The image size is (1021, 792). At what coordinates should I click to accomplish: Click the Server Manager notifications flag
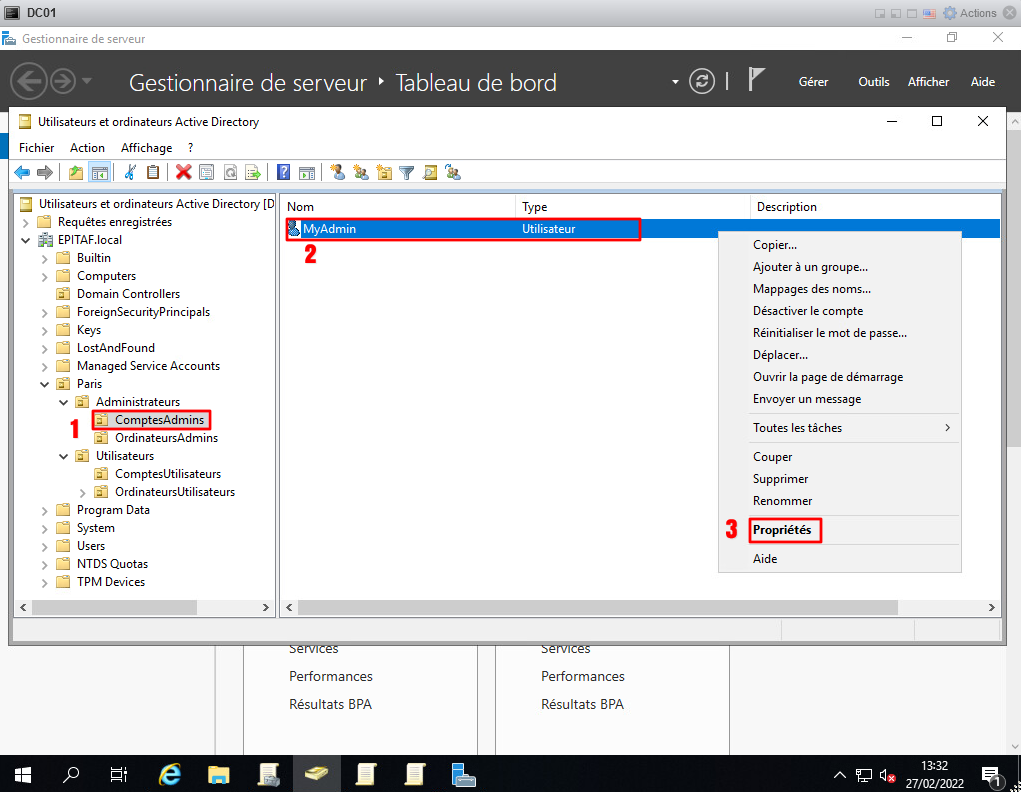coord(757,81)
